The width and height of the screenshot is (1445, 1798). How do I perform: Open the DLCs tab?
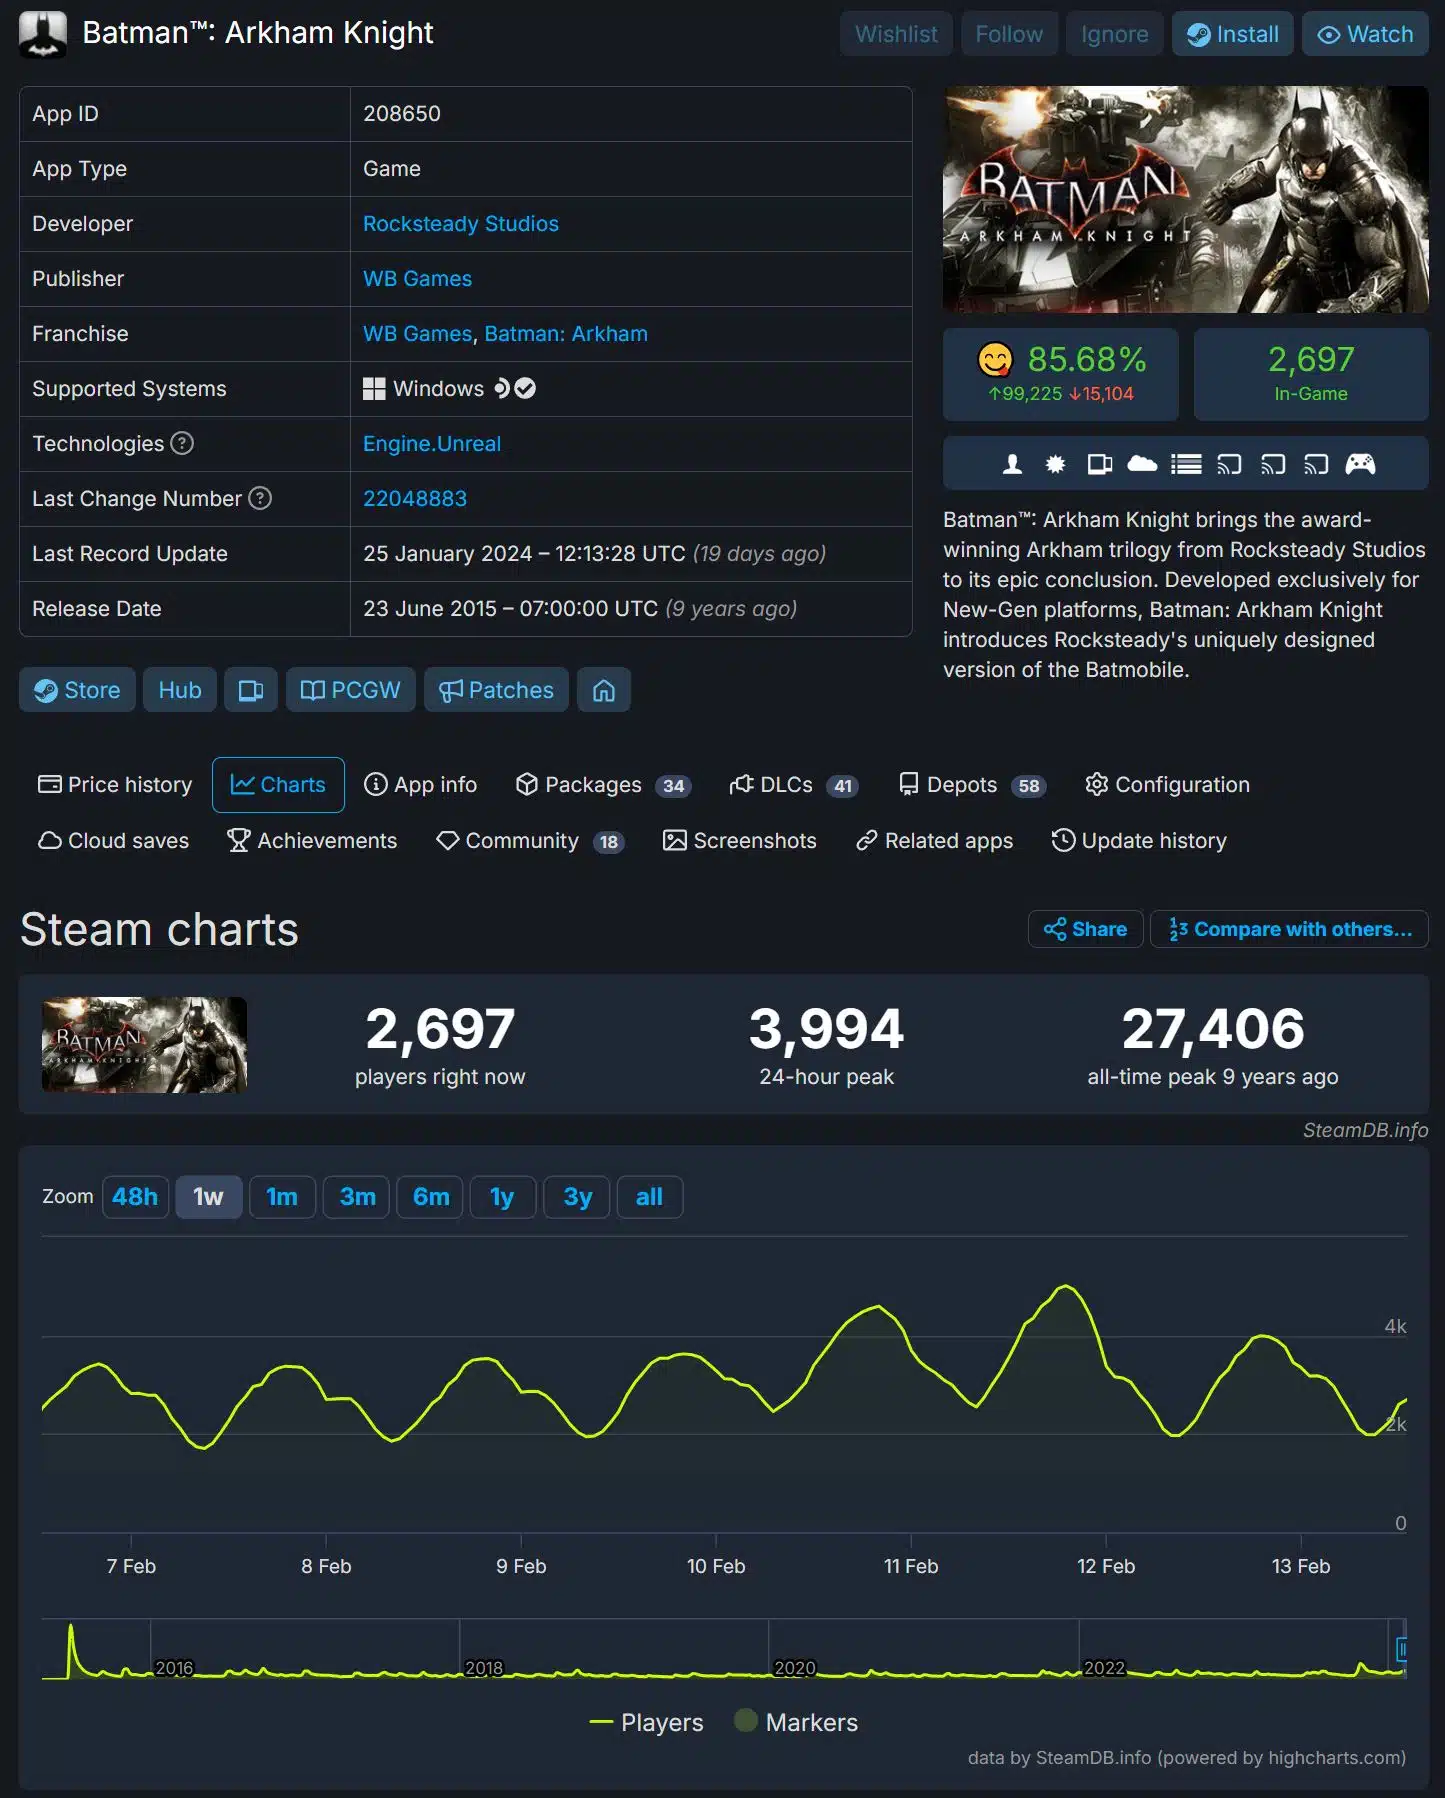794,785
